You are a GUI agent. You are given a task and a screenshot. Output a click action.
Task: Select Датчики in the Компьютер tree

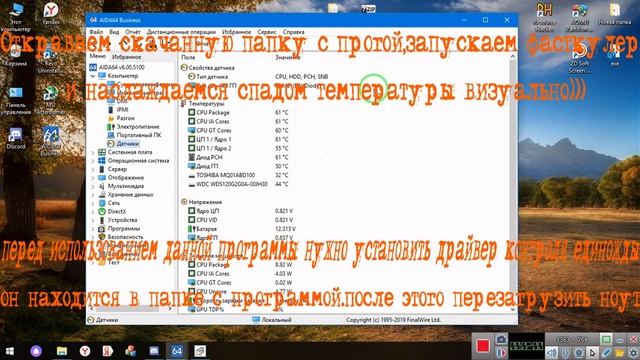tap(127, 144)
